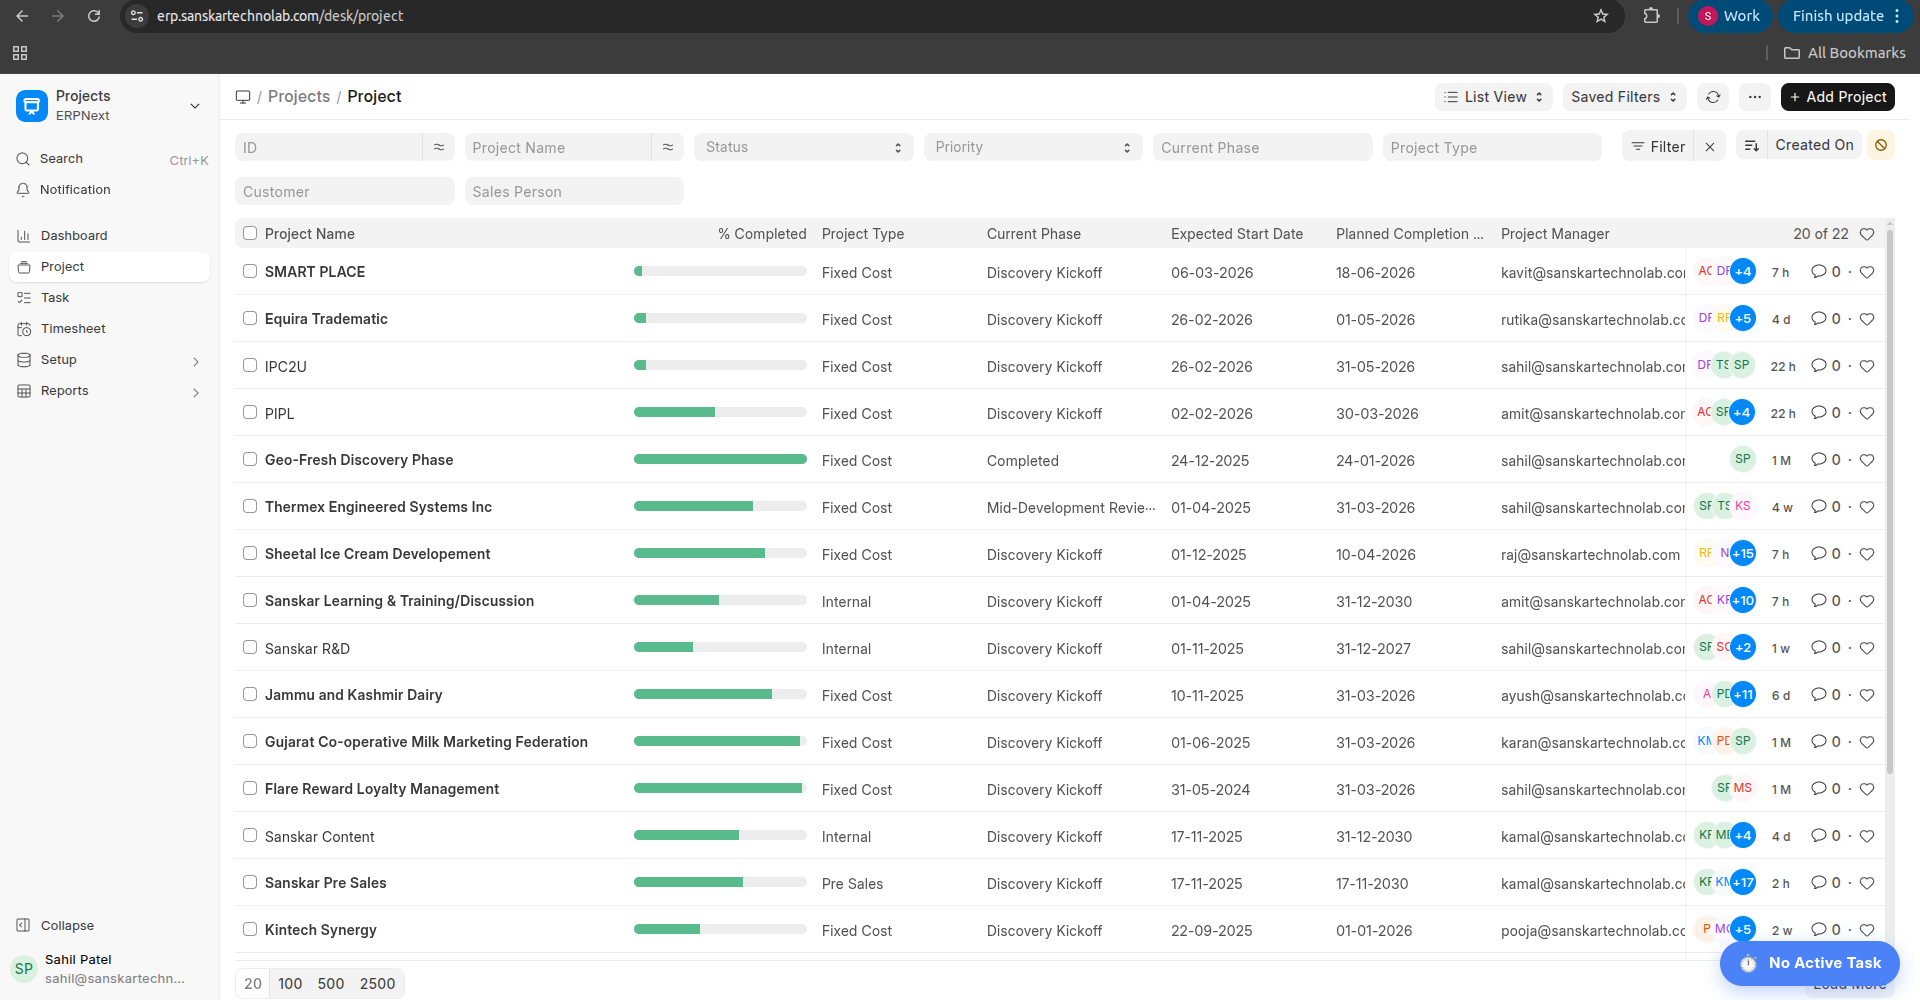Check the Equira Tradematic row checkbox
Screen dimensions: 1920x1000
point(250,318)
